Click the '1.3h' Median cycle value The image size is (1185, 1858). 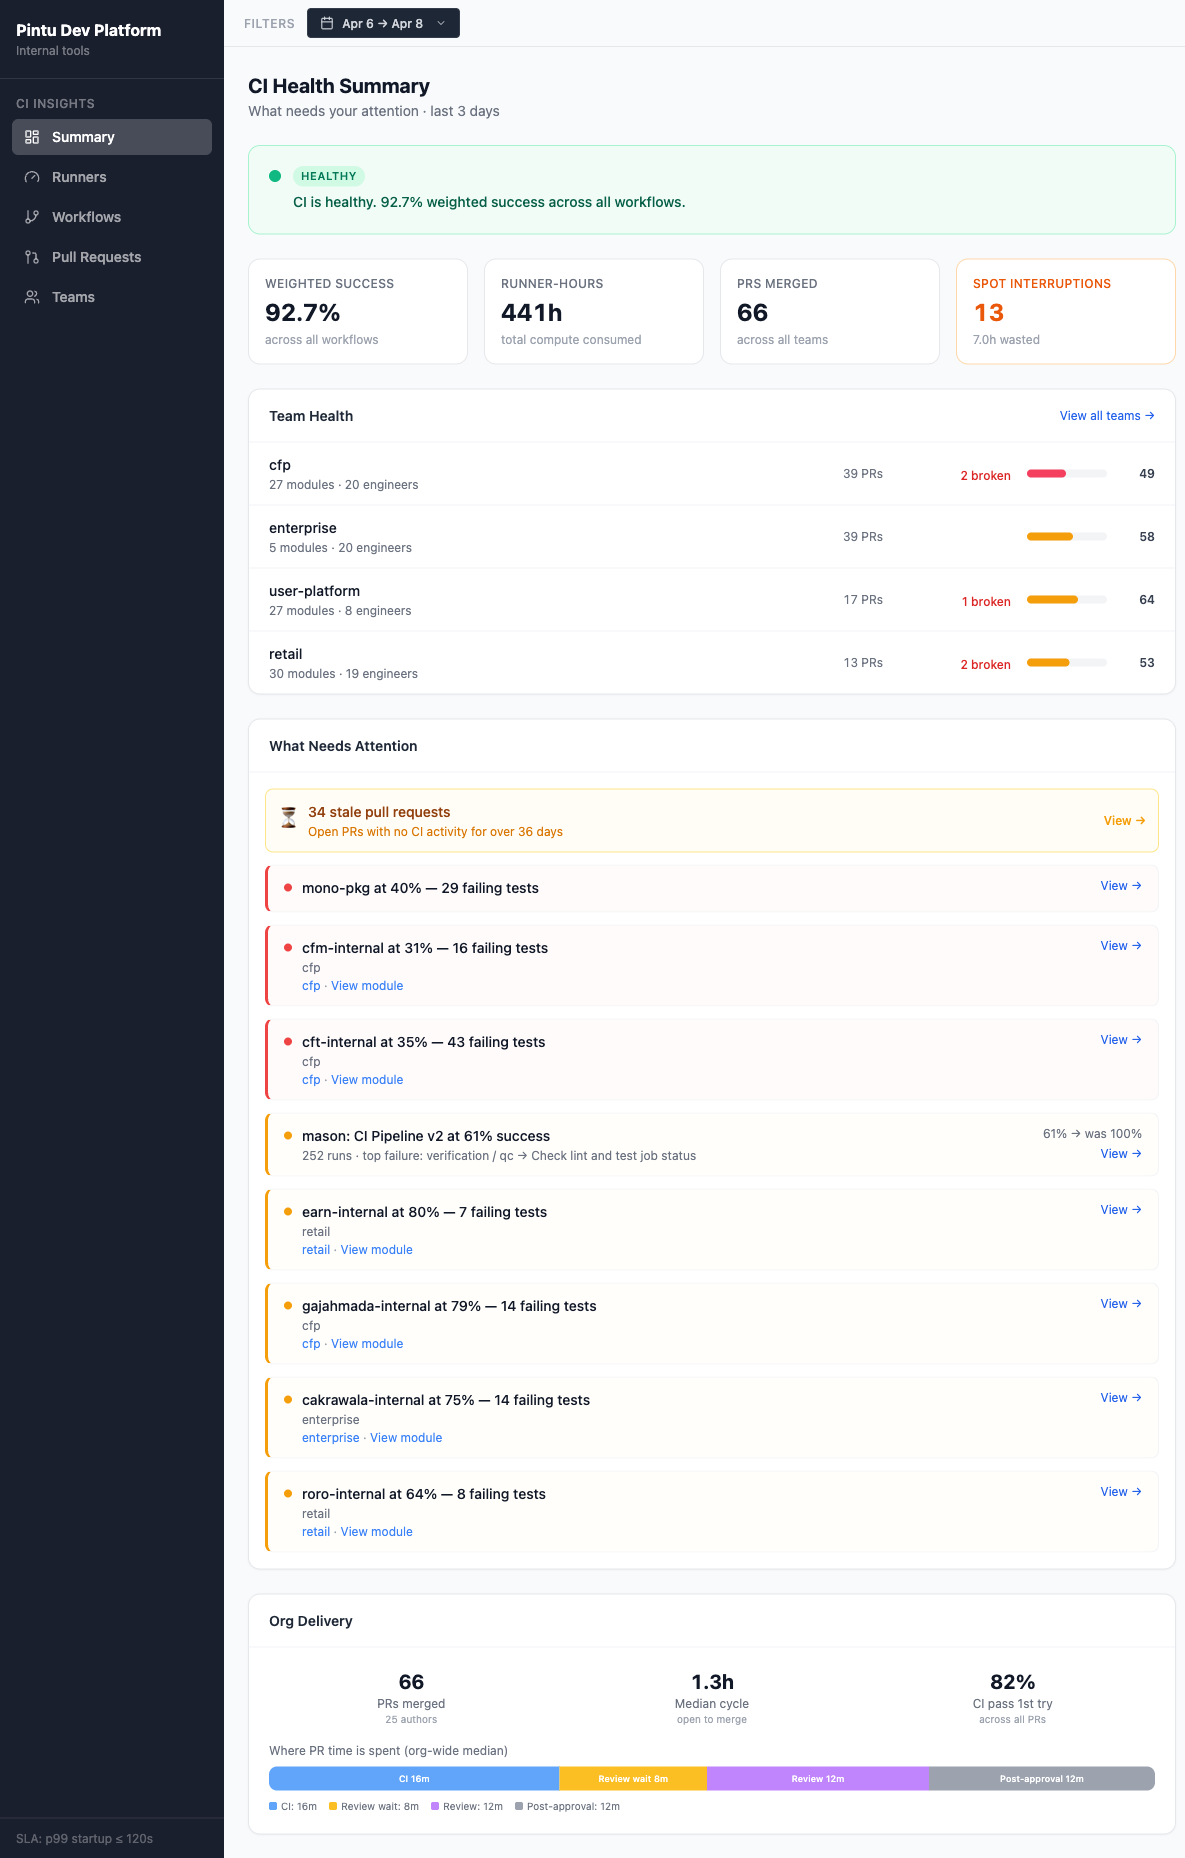[712, 1682]
